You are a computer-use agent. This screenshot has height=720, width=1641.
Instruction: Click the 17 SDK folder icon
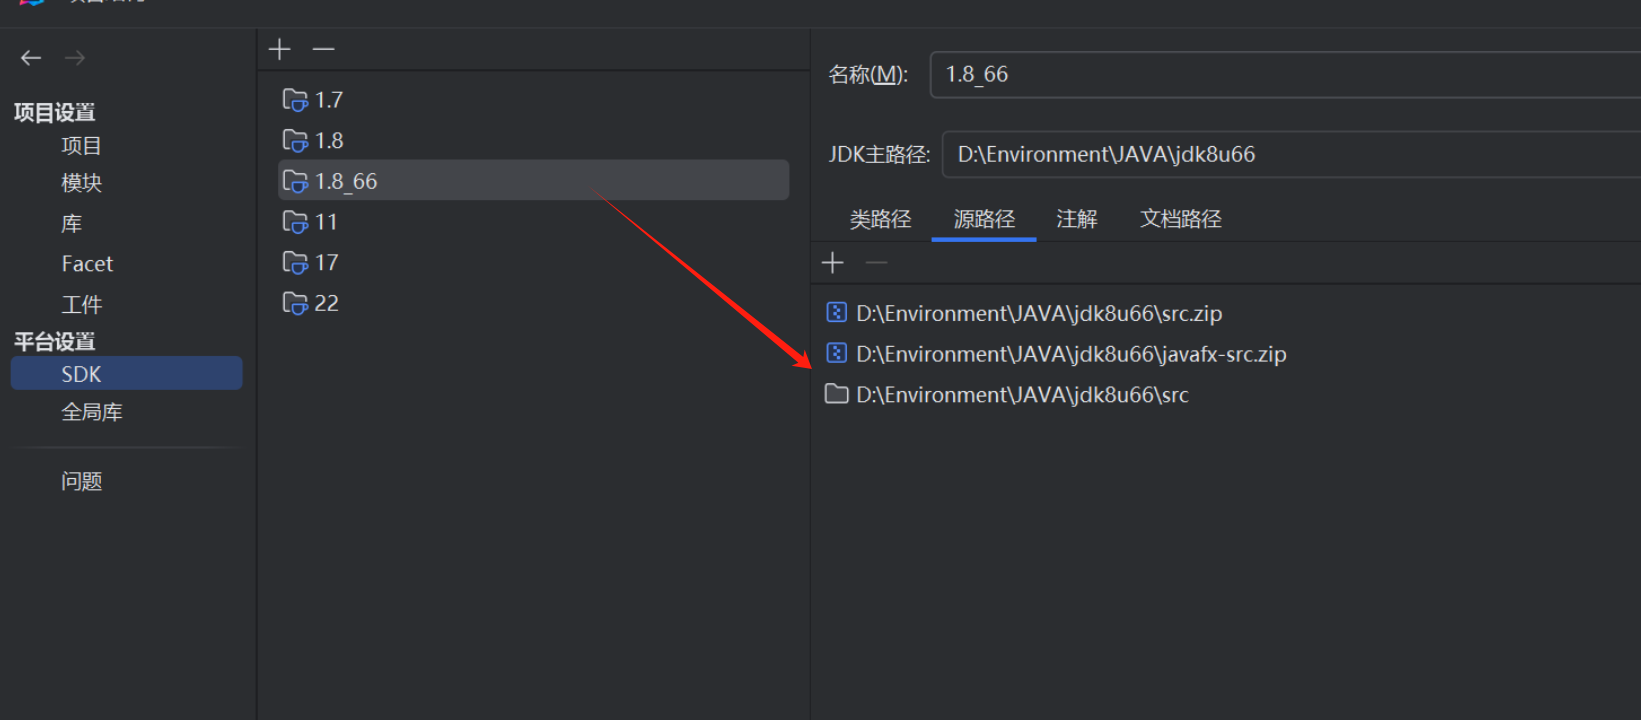pyautogui.click(x=295, y=263)
